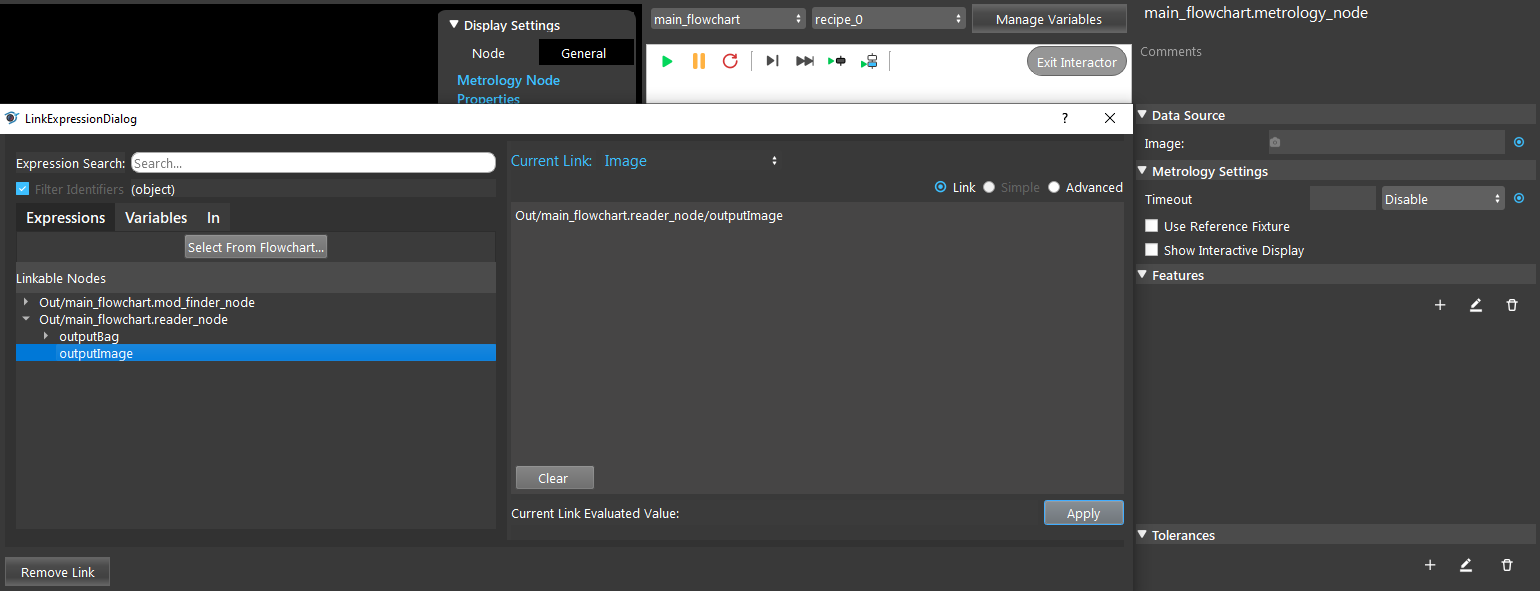Collapse the Data Source section

pos(1142,115)
